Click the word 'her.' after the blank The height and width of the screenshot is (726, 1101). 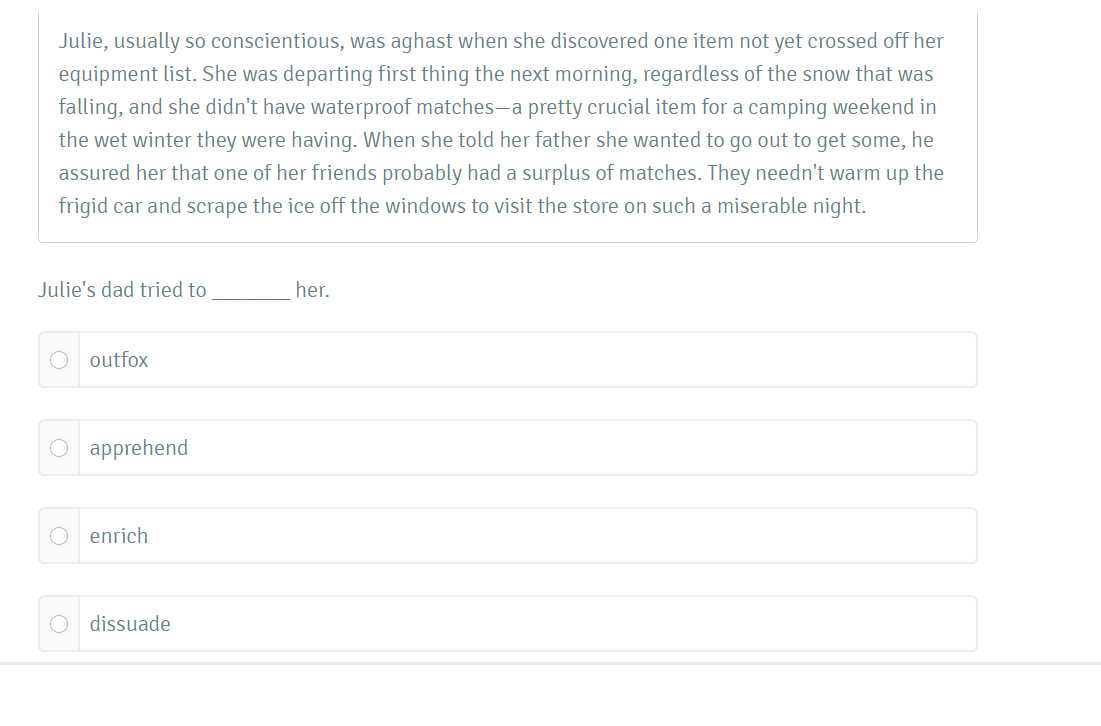(312, 290)
